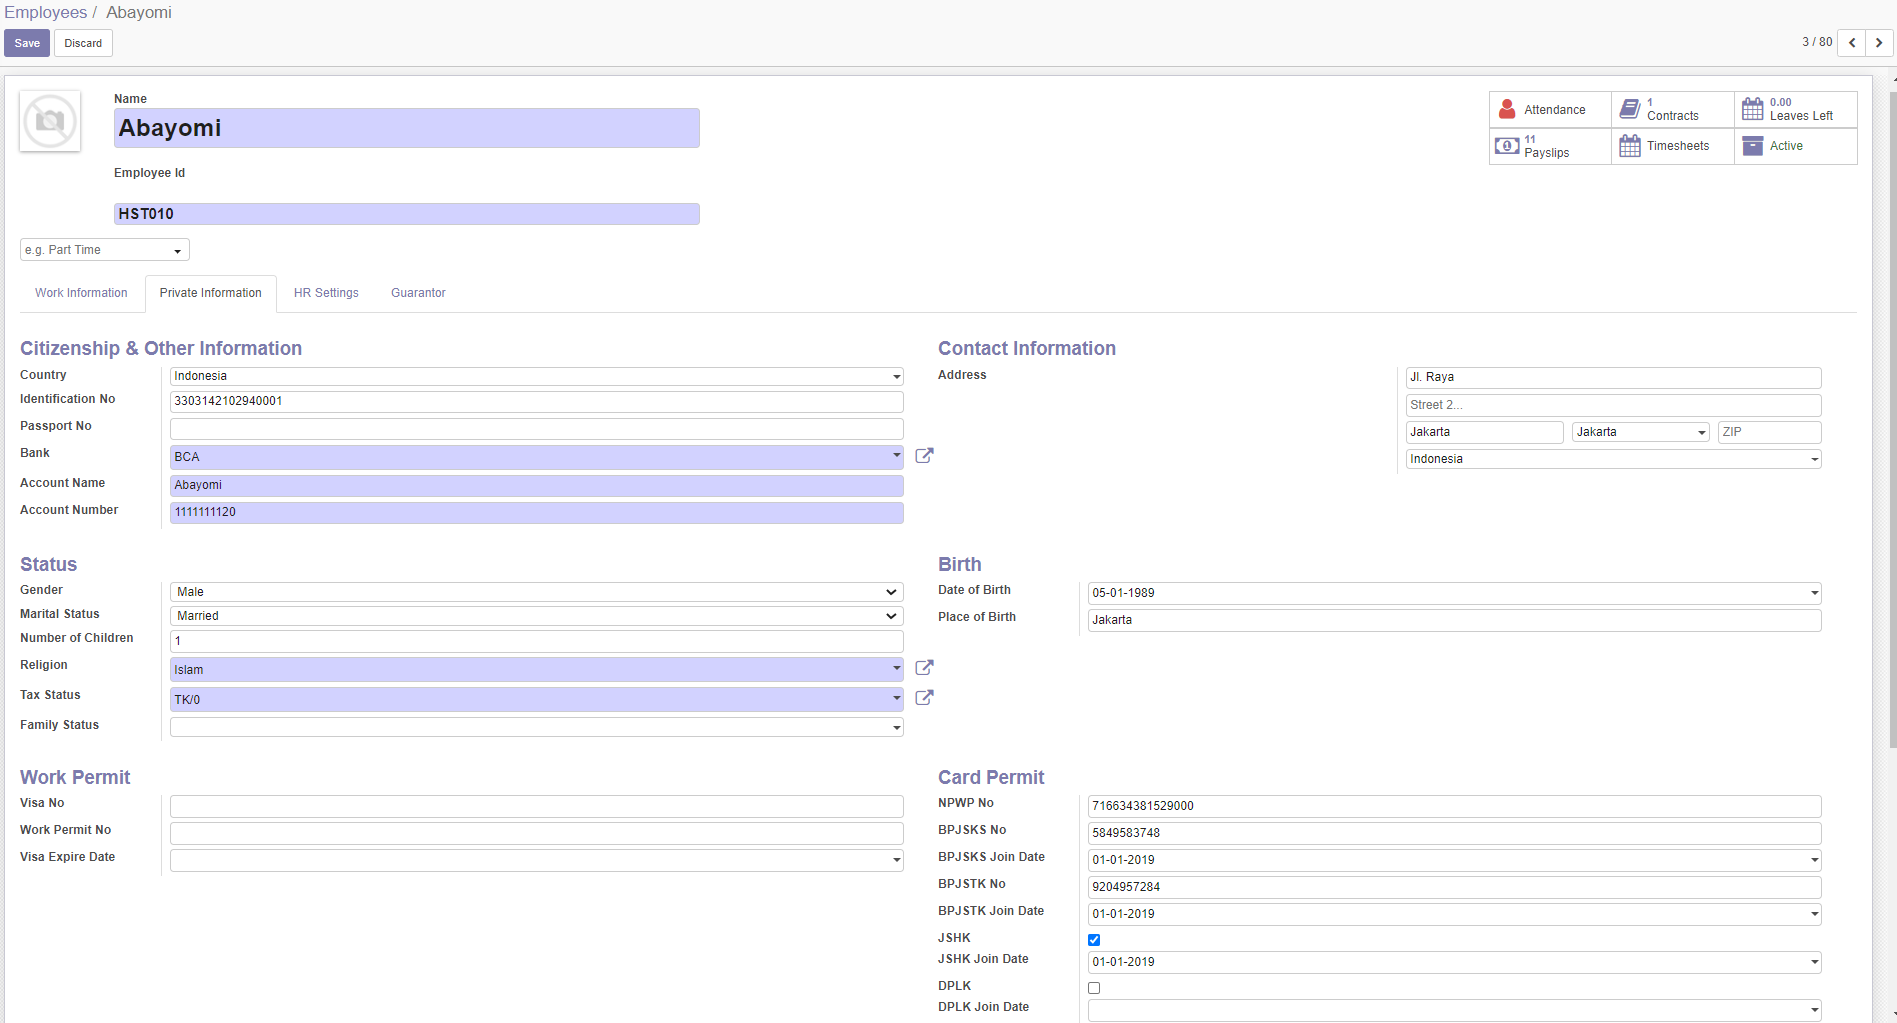Open the Leaves Left stat button
This screenshot has height=1023, width=1897.
1796,110
